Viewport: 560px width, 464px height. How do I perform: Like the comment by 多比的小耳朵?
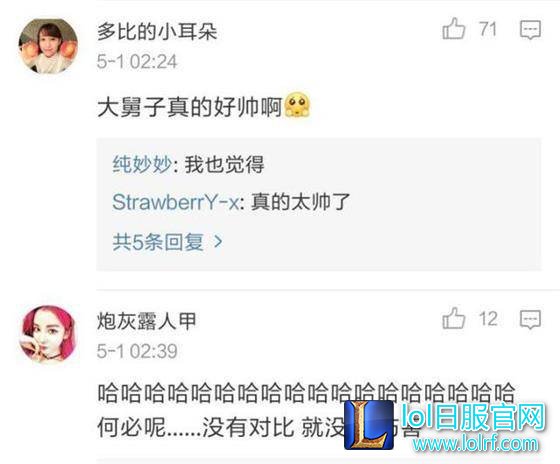tap(454, 28)
